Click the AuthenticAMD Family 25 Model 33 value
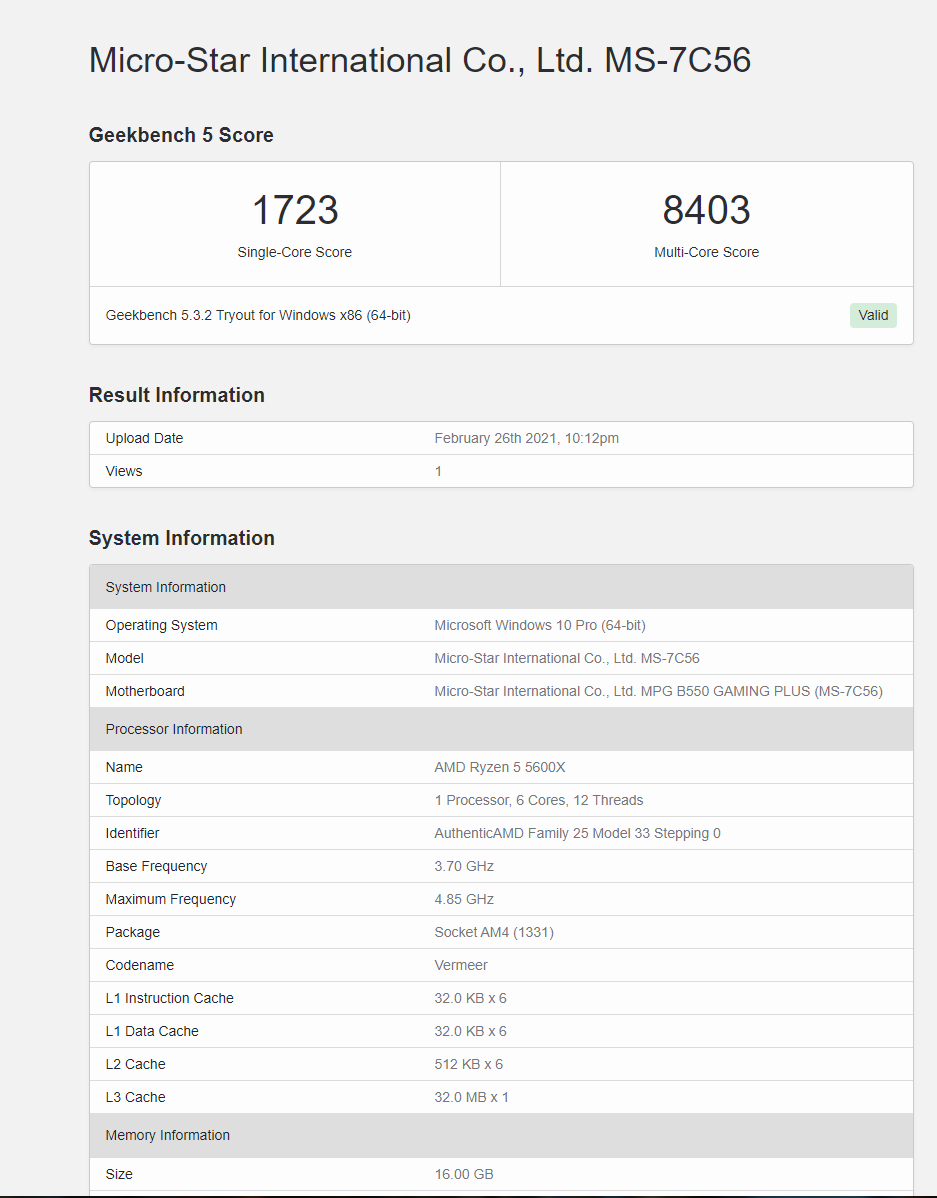This screenshot has height=1198, width=937. [x=577, y=833]
